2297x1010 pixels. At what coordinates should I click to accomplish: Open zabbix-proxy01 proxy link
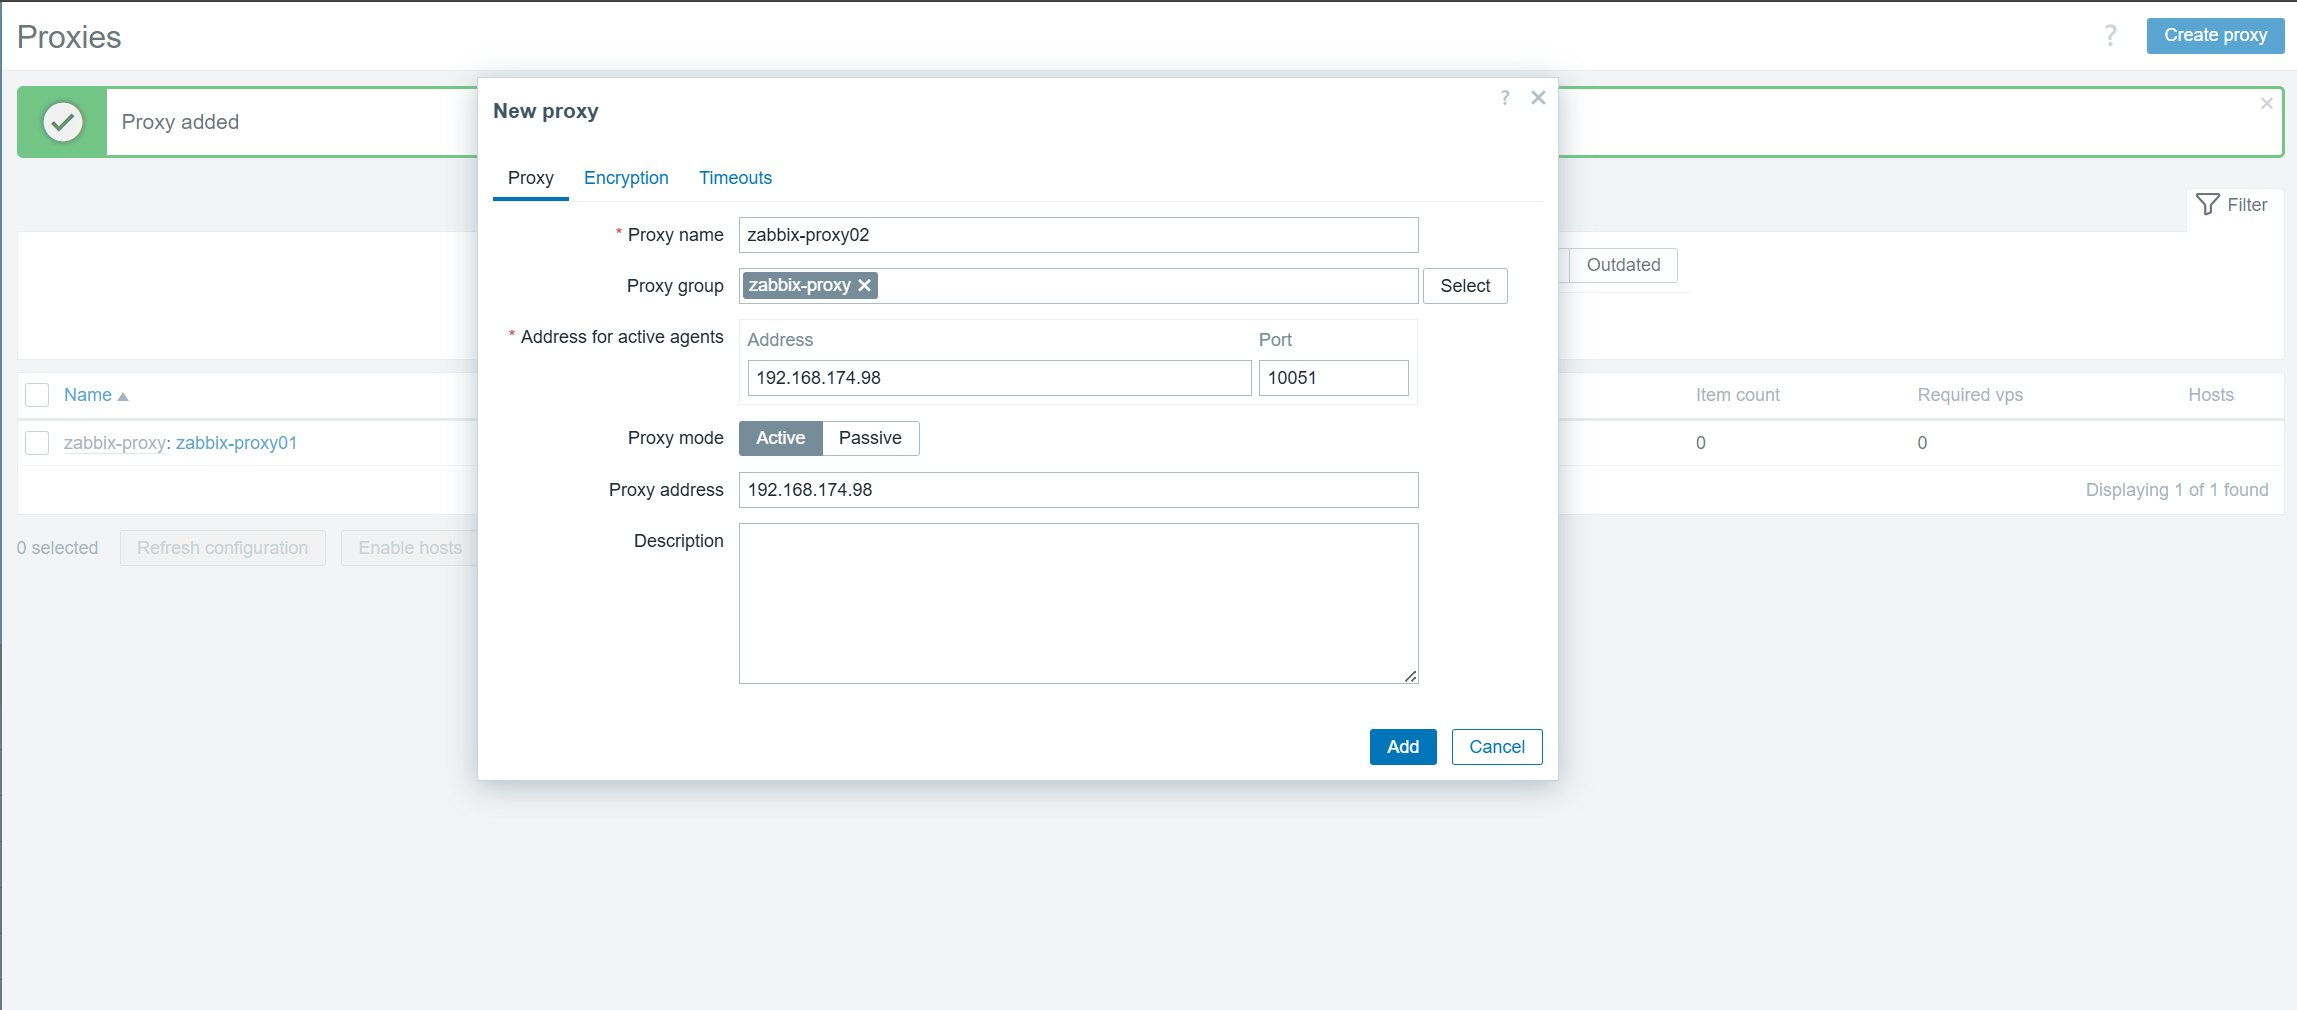click(x=236, y=443)
